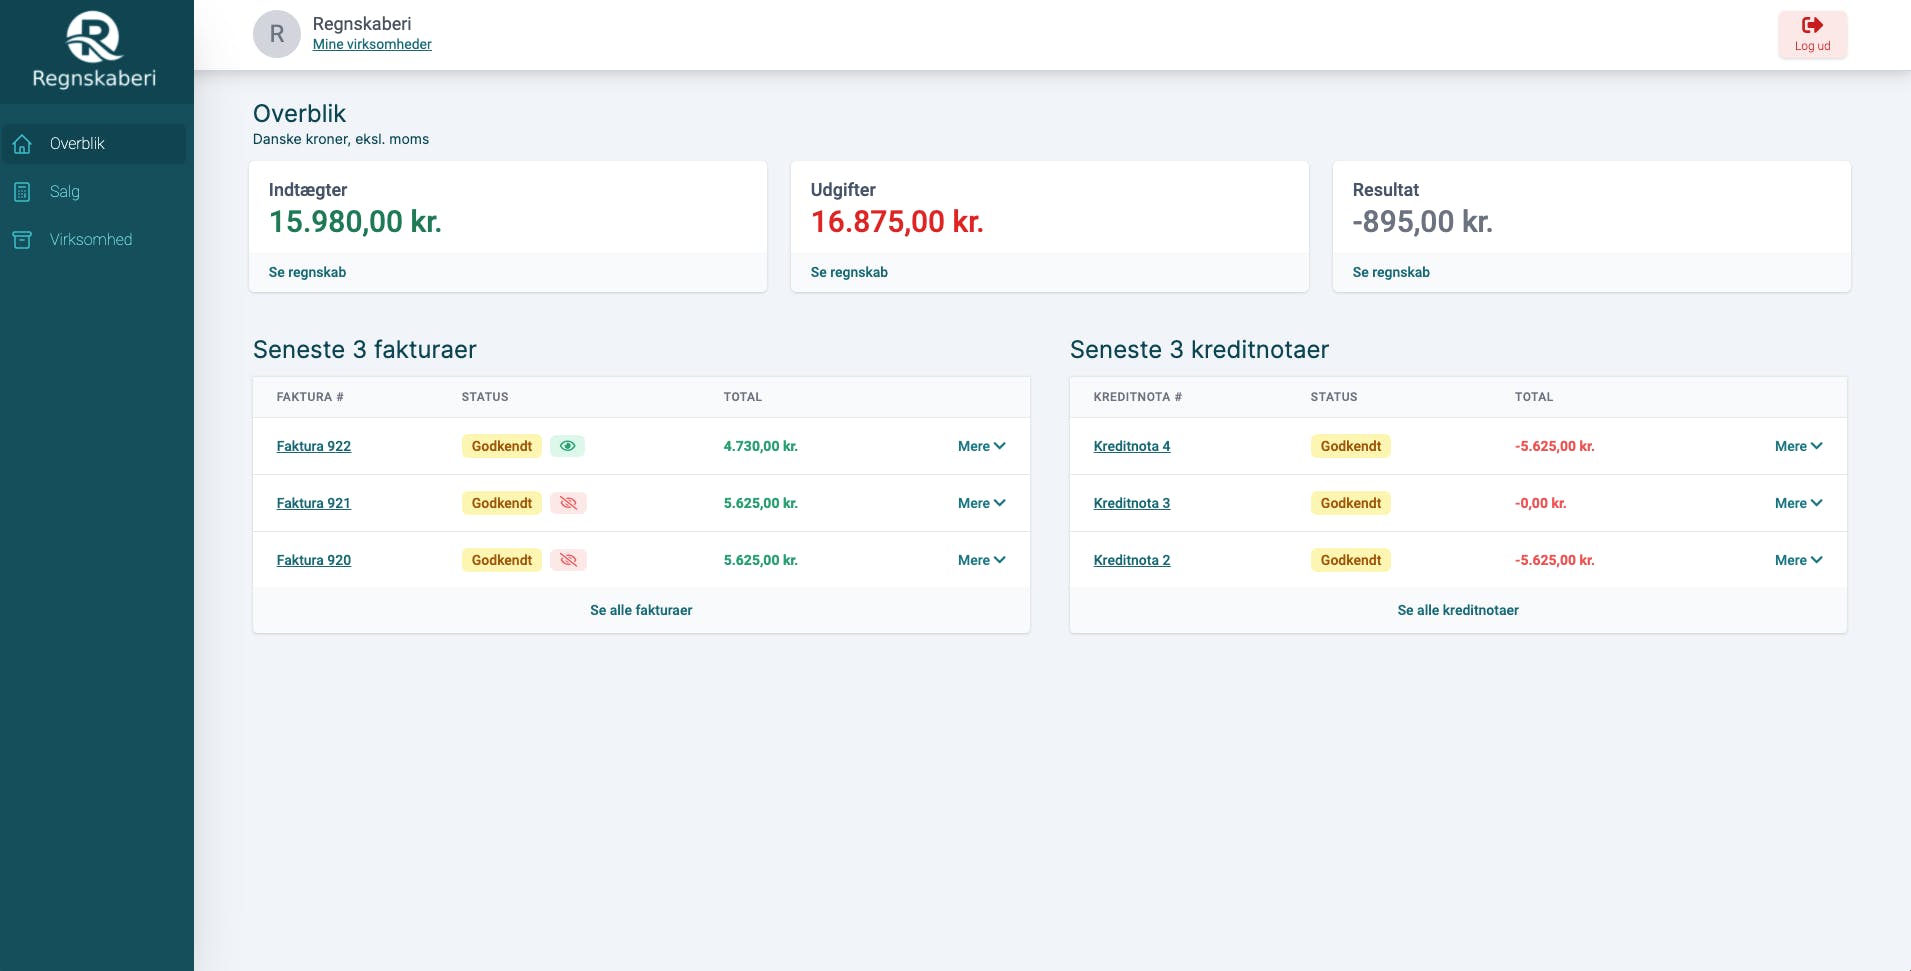The width and height of the screenshot is (1911, 971).
Task: Click the Overblik home icon
Action: 22,144
